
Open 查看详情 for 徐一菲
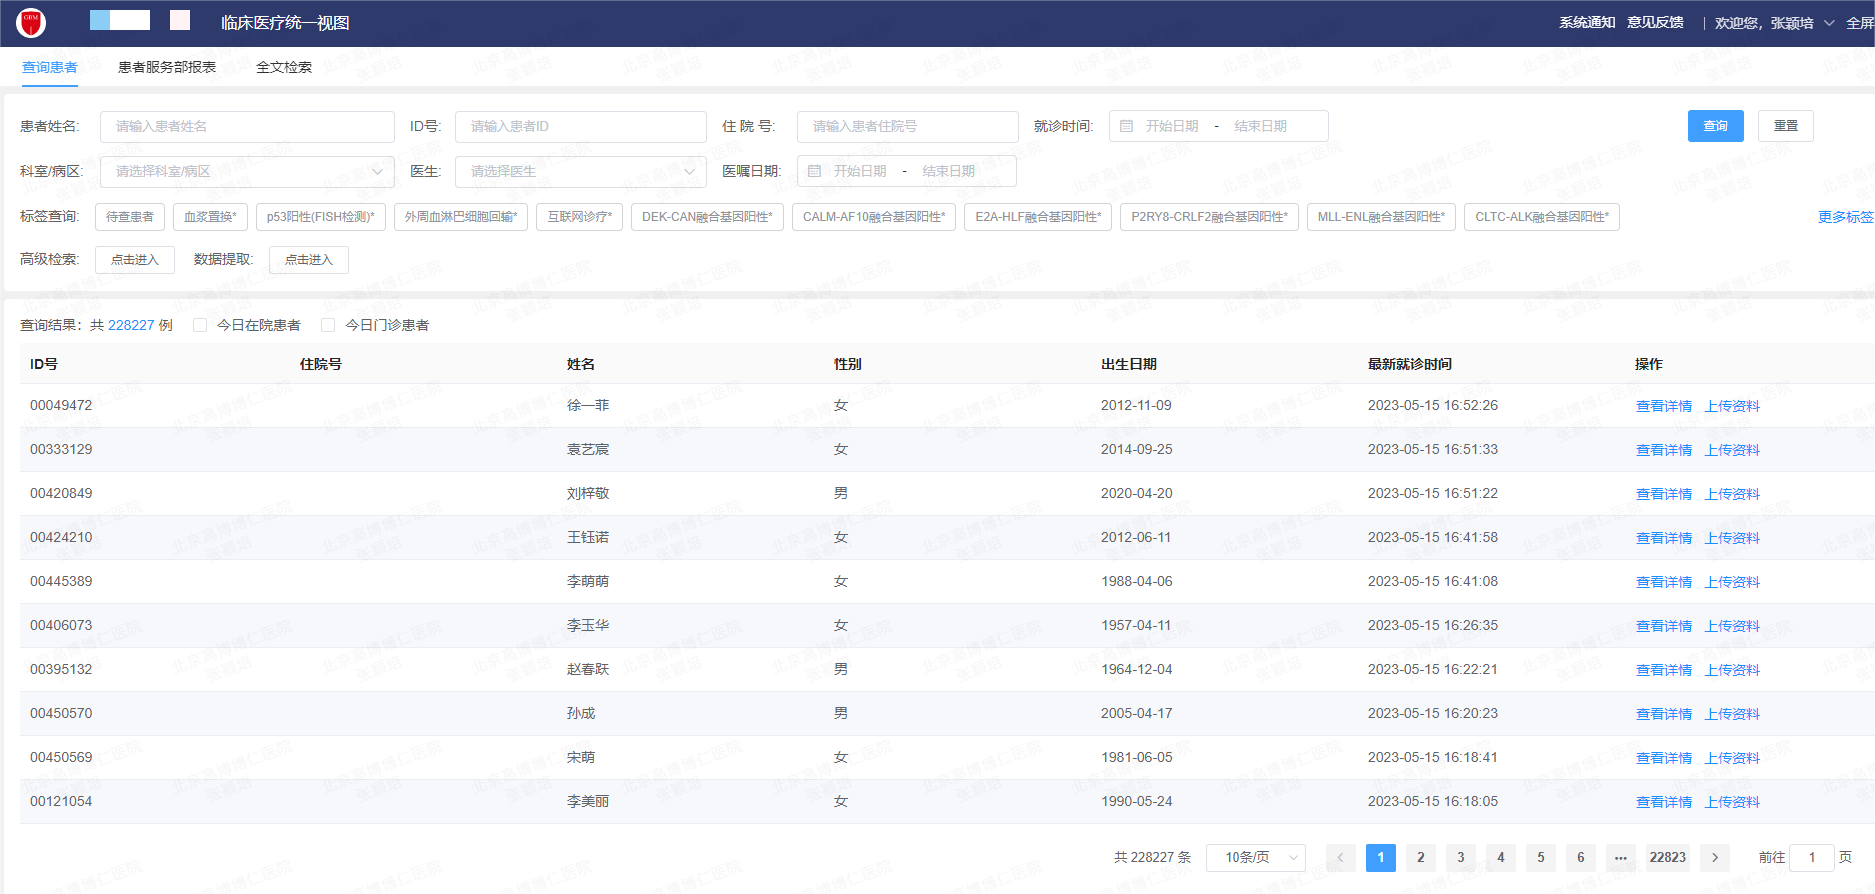(1664, 406)
